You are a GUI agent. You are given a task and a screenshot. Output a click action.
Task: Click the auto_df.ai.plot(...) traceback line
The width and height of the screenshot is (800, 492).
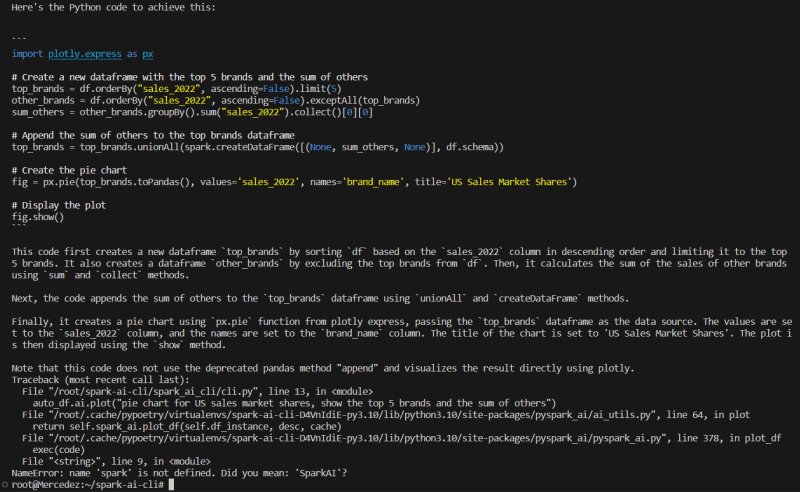[x=294, y=403]
